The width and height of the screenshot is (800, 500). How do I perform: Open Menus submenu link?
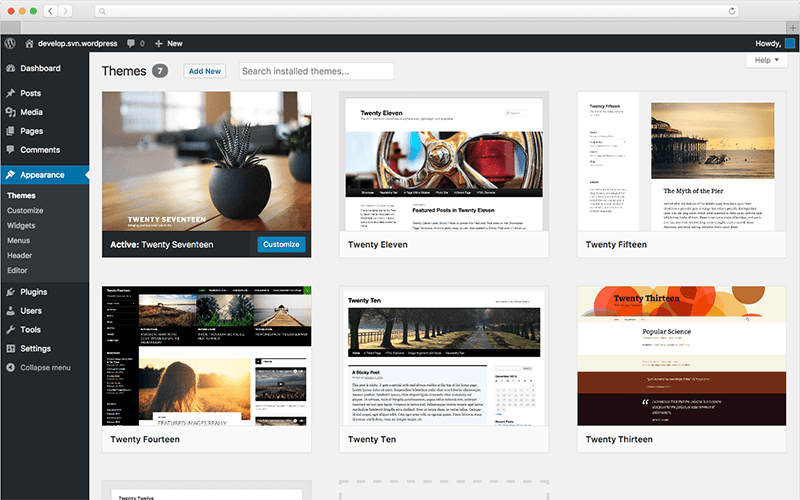coord(18,240)
